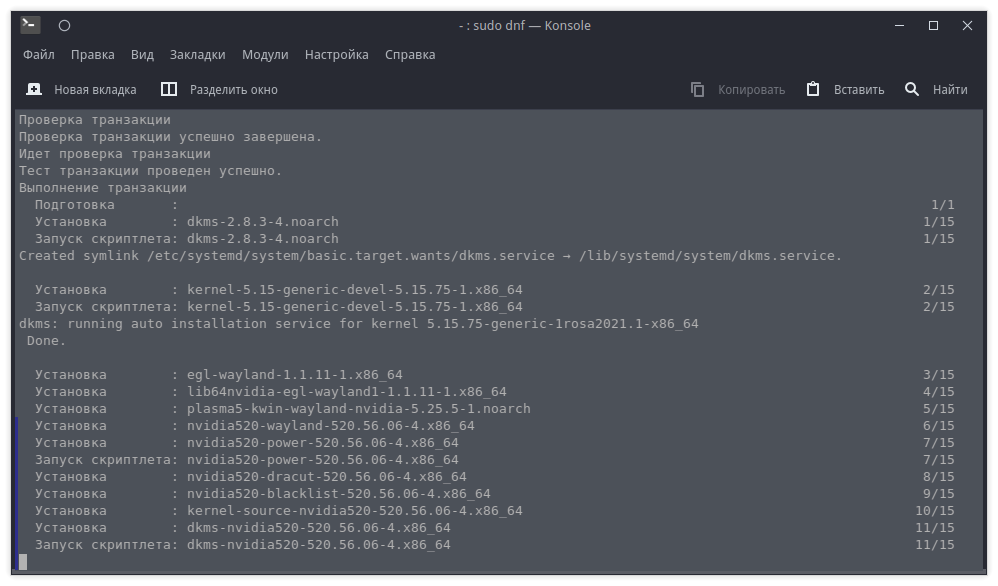Open the Справка menu
Image resolution: width=998 pixels, height=586 pixels.
[x=410, y=55]
